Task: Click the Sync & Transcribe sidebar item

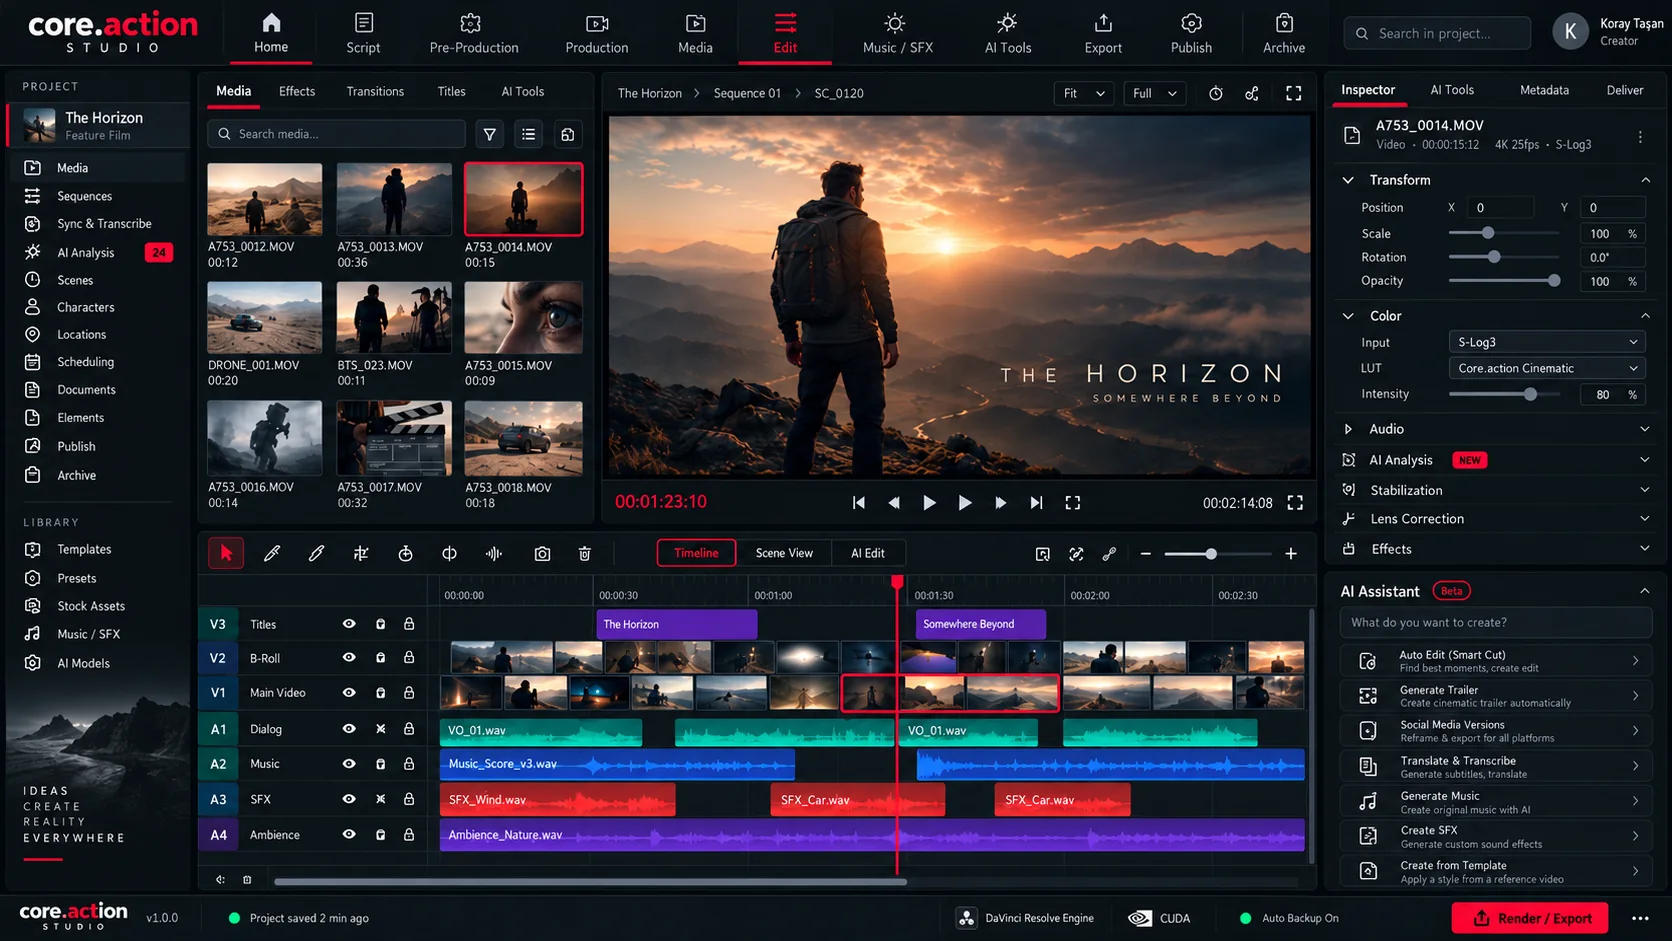Action: (x=98, y=224)
